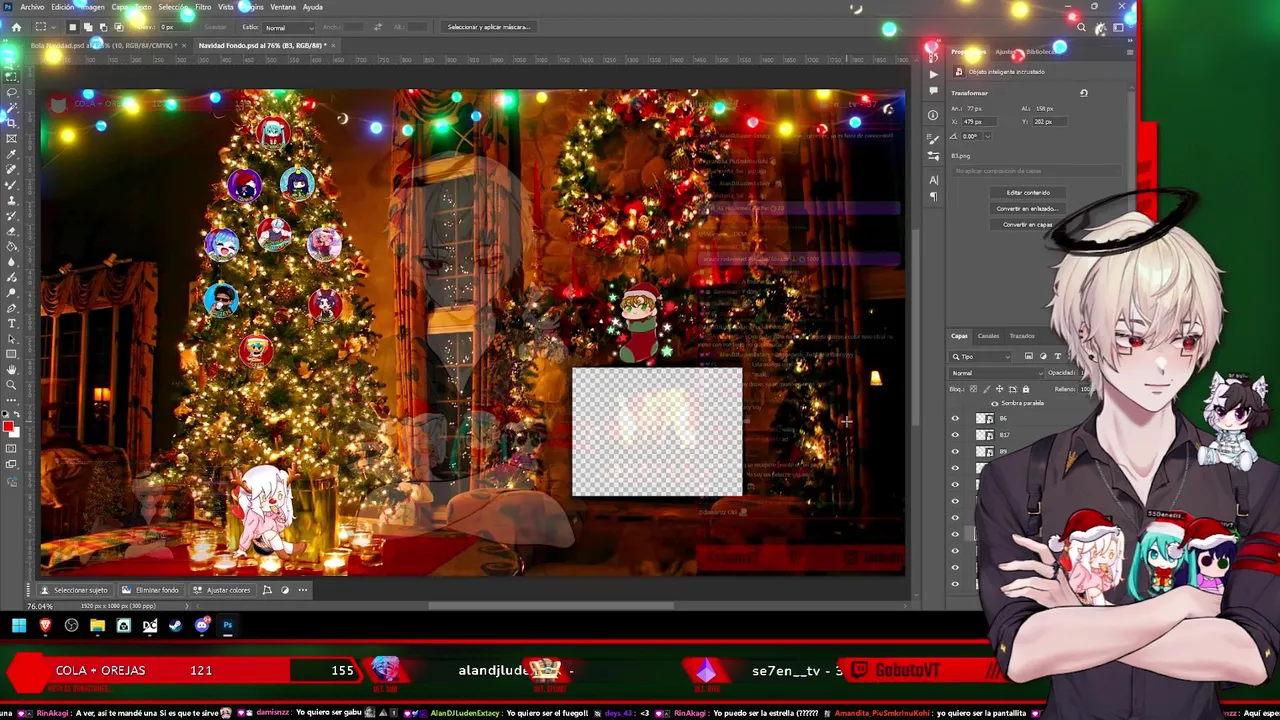Open the layer blend mode Normal dropdown
The width and height of the screenshot is (1280, 720).
pos(997,373)
